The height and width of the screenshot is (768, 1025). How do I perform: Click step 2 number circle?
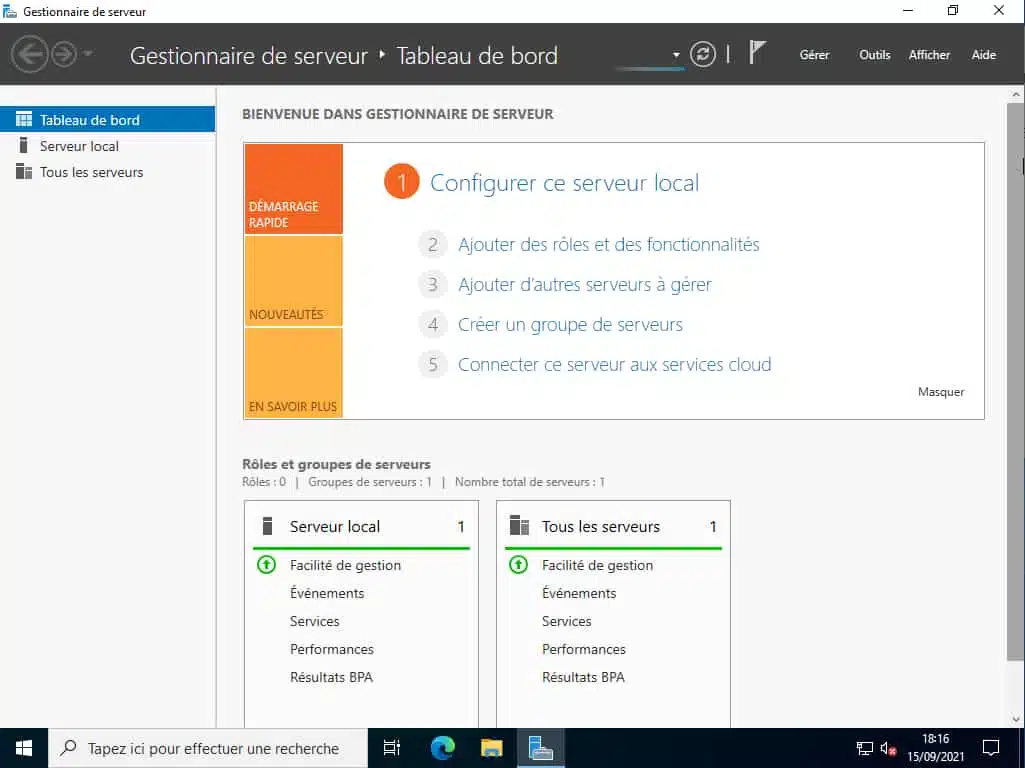432,244
